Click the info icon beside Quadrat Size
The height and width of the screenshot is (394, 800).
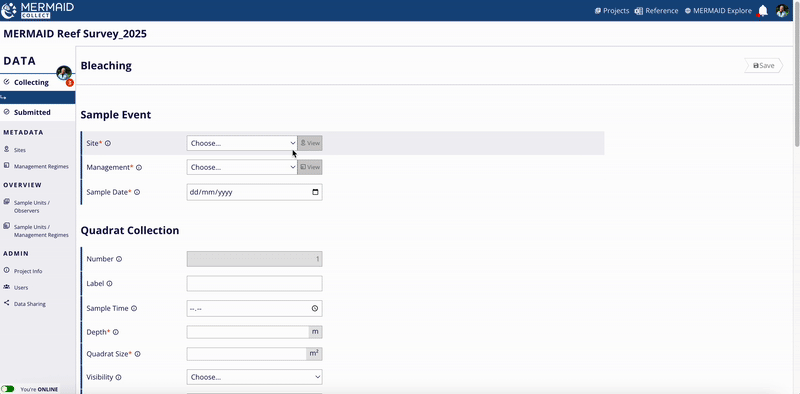137,354
